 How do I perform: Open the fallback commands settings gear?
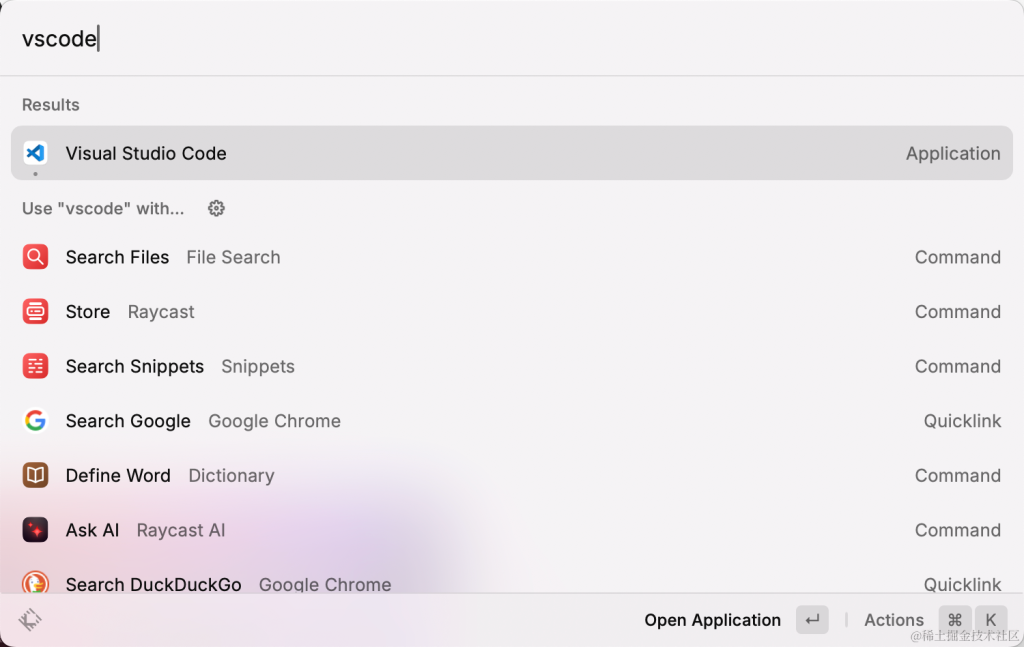pyautogui.click(x=216, y=208)
